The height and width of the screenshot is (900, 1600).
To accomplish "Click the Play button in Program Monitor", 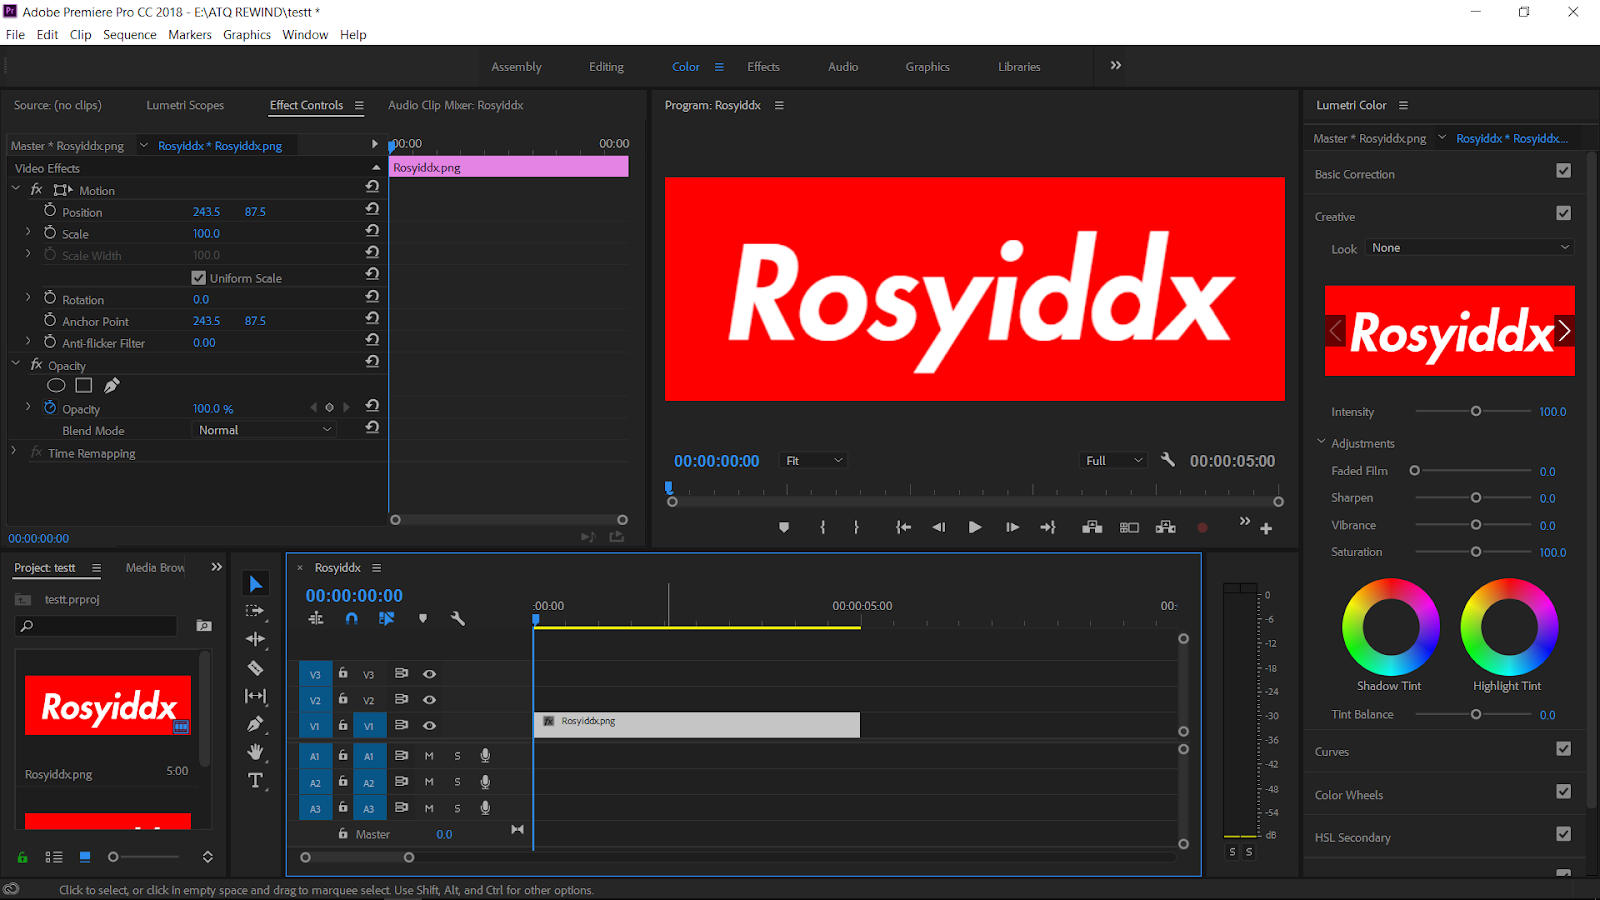I will tap(975, 527).
